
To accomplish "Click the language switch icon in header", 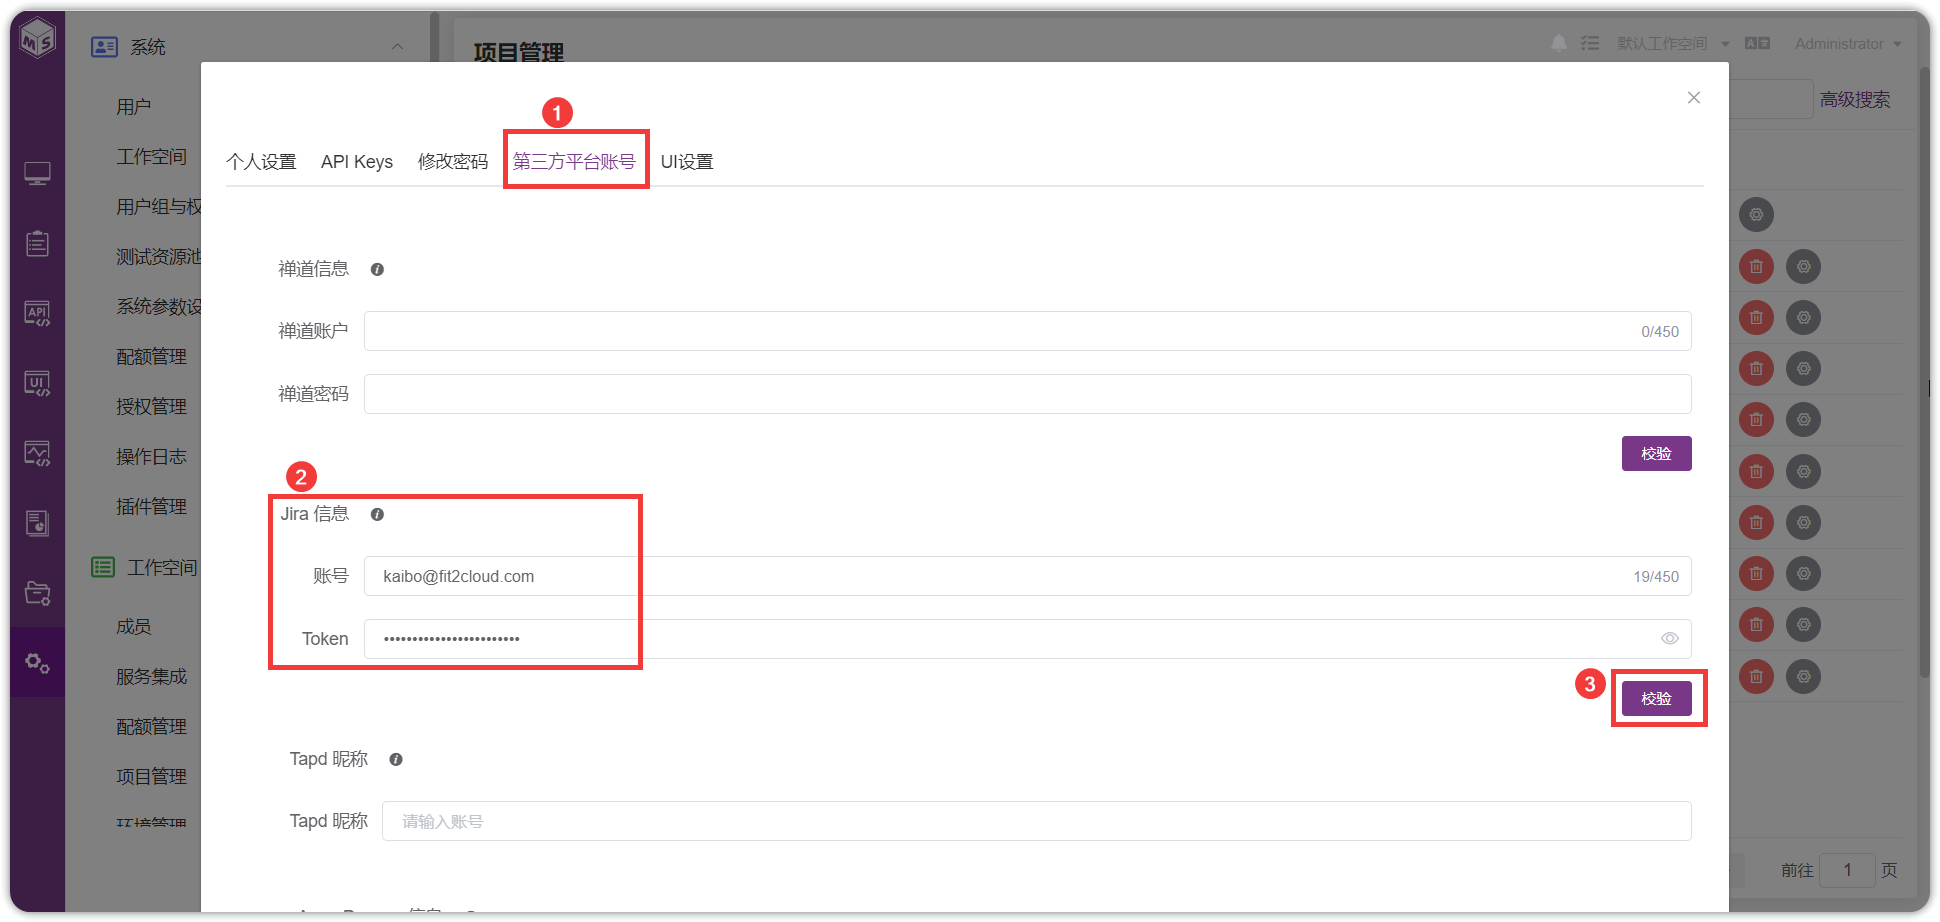I will 1757,43.
